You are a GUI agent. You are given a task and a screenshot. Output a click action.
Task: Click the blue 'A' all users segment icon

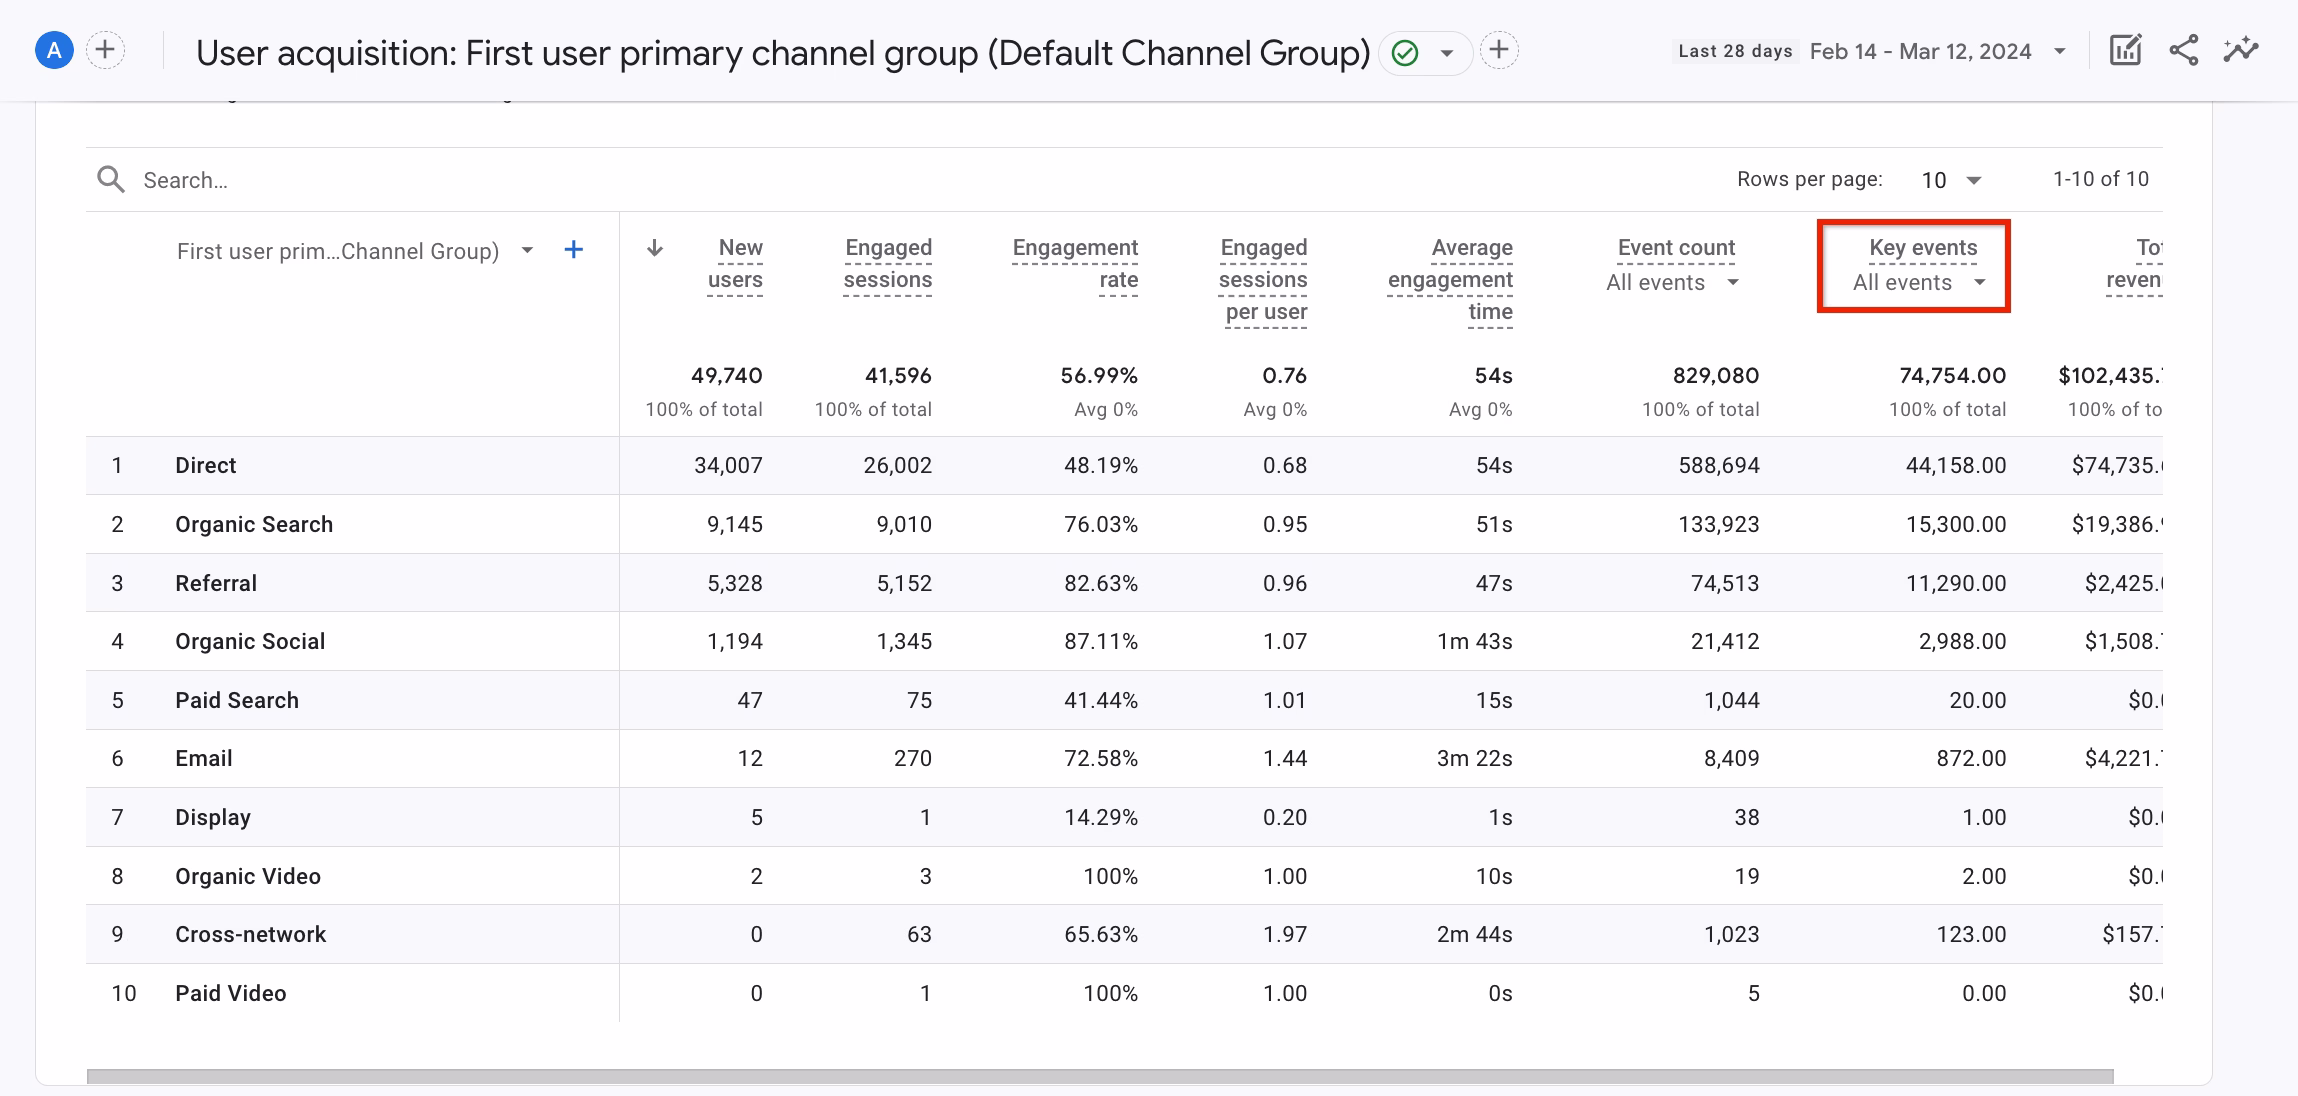point(54,50)
